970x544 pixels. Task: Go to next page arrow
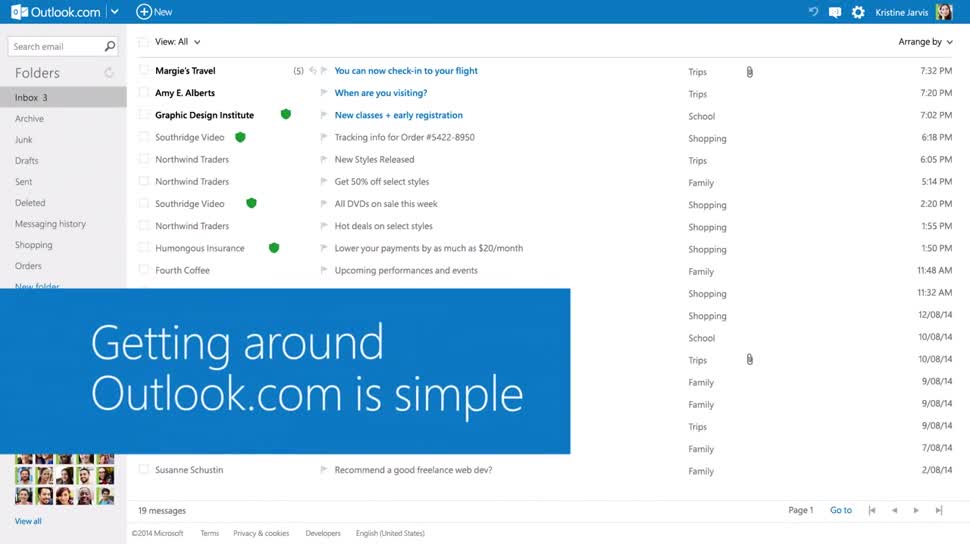point(916,510)
